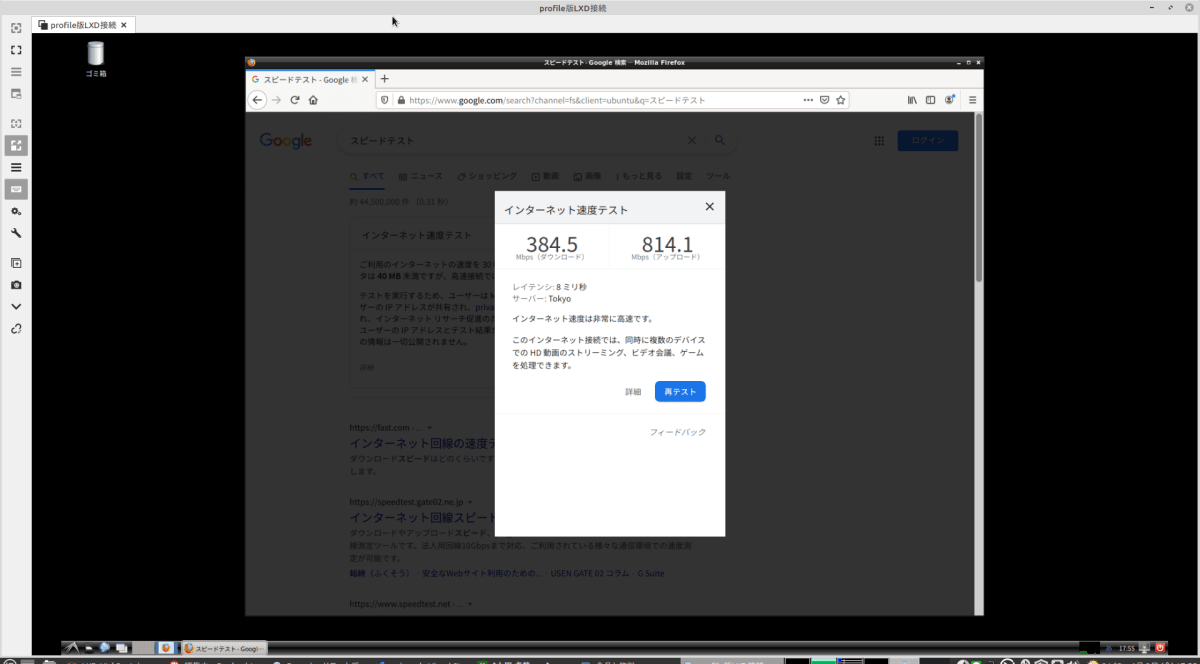Clear Google search text with X icon
The image size is (1200, 664).
click(692, 141)
